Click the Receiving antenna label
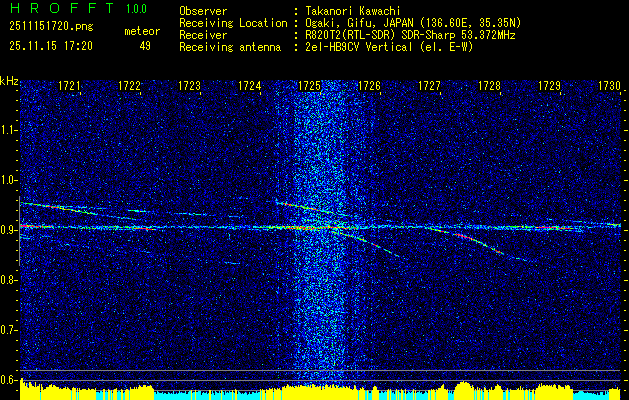The height and width of the screenshot is (400, 629). coord(230,47)
